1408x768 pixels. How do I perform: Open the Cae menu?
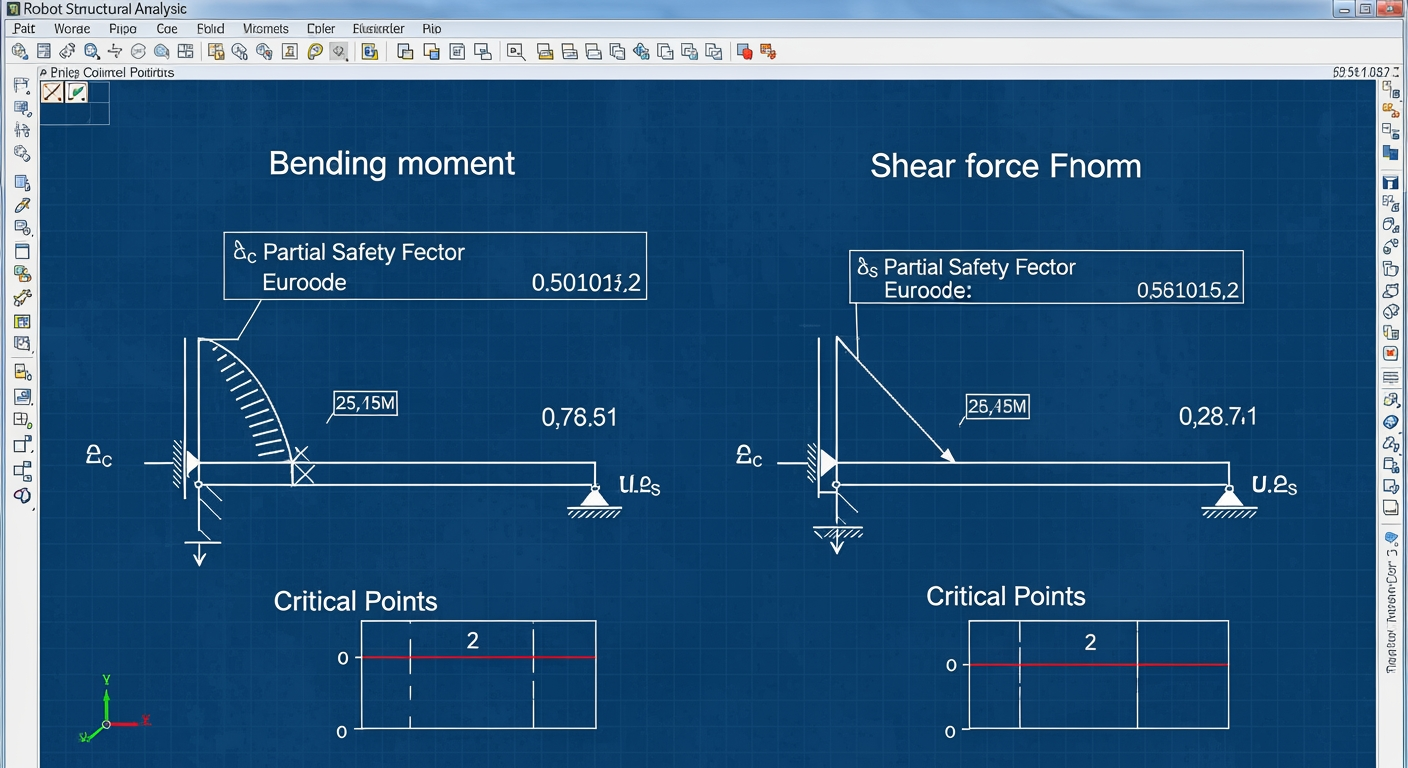click(167, 29)
